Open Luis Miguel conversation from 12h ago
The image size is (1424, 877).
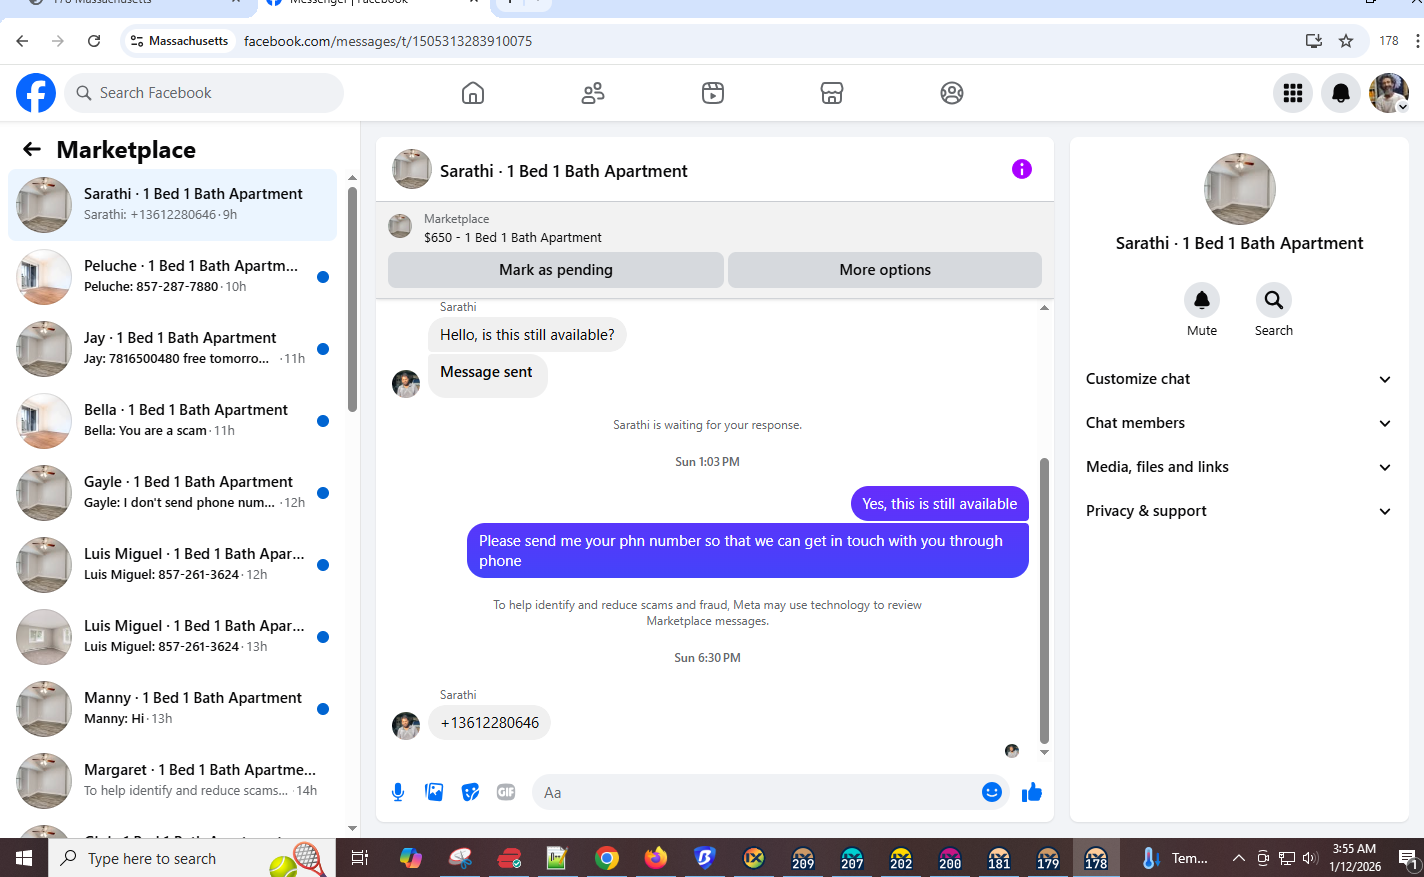point(173,565)
